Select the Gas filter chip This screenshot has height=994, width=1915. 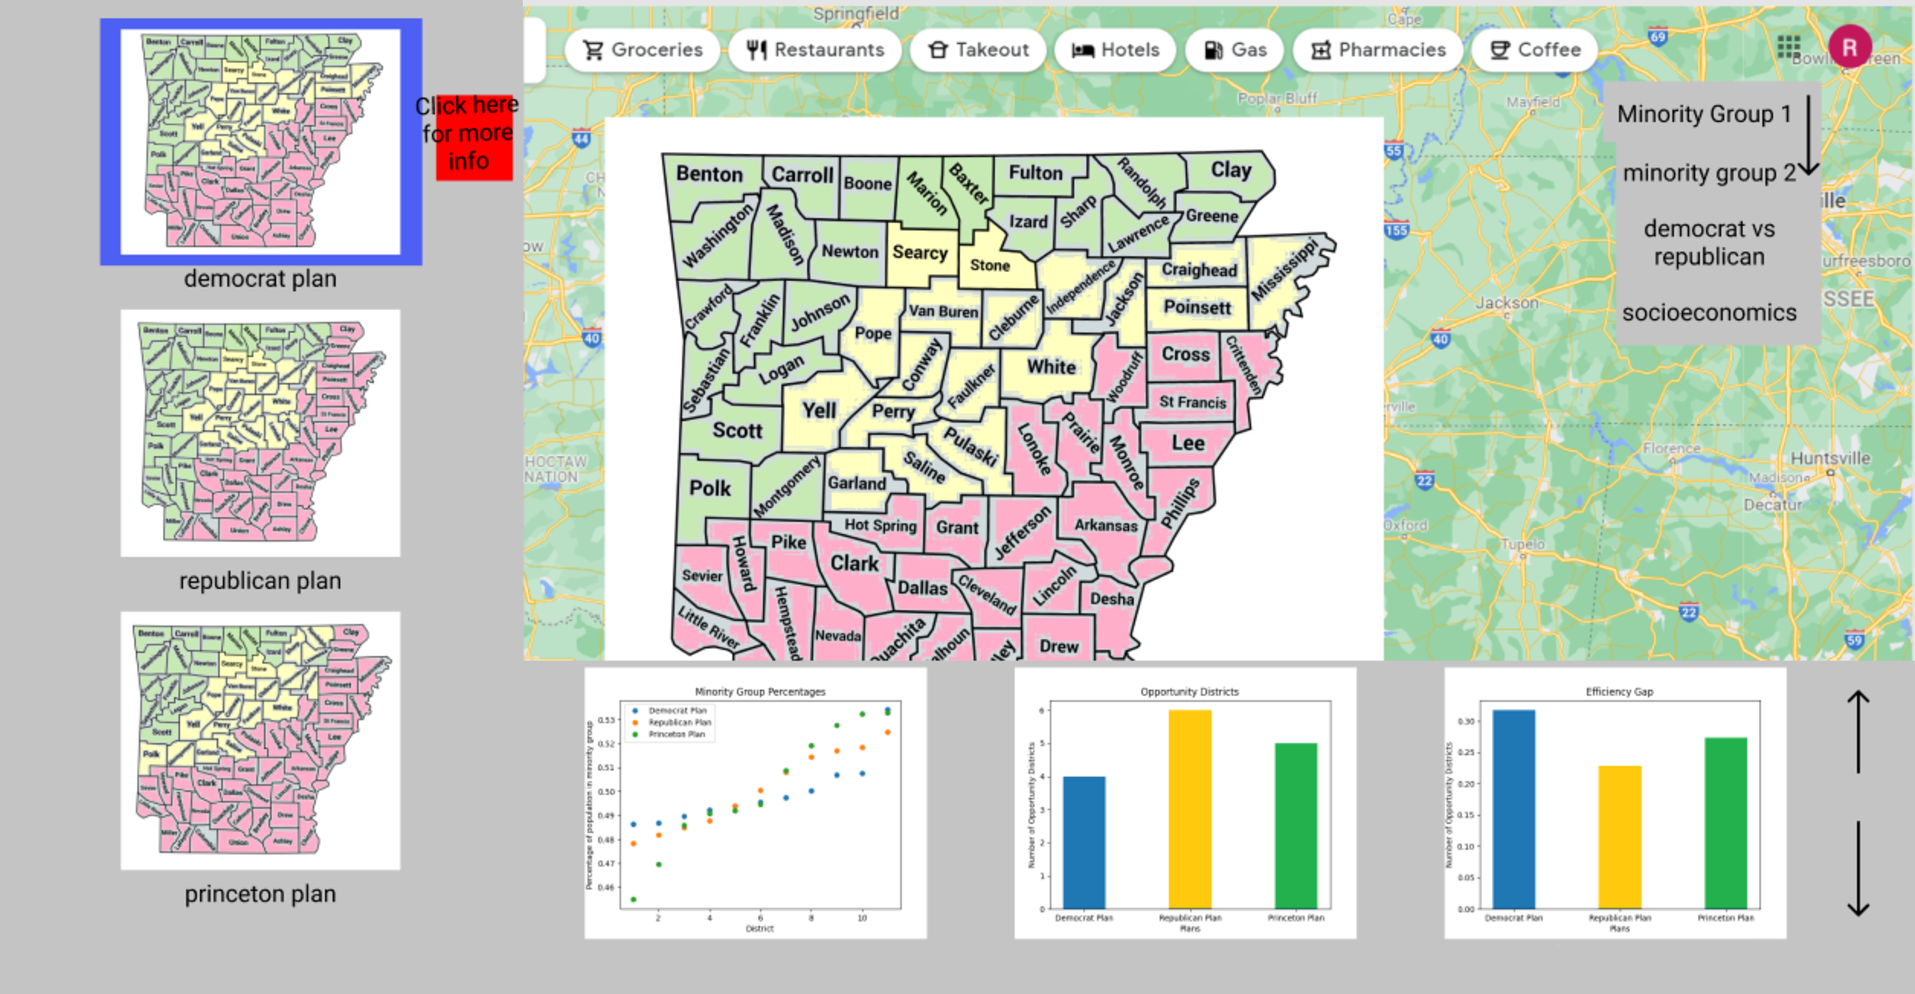pyautogui.click(x=1234, y=50)
